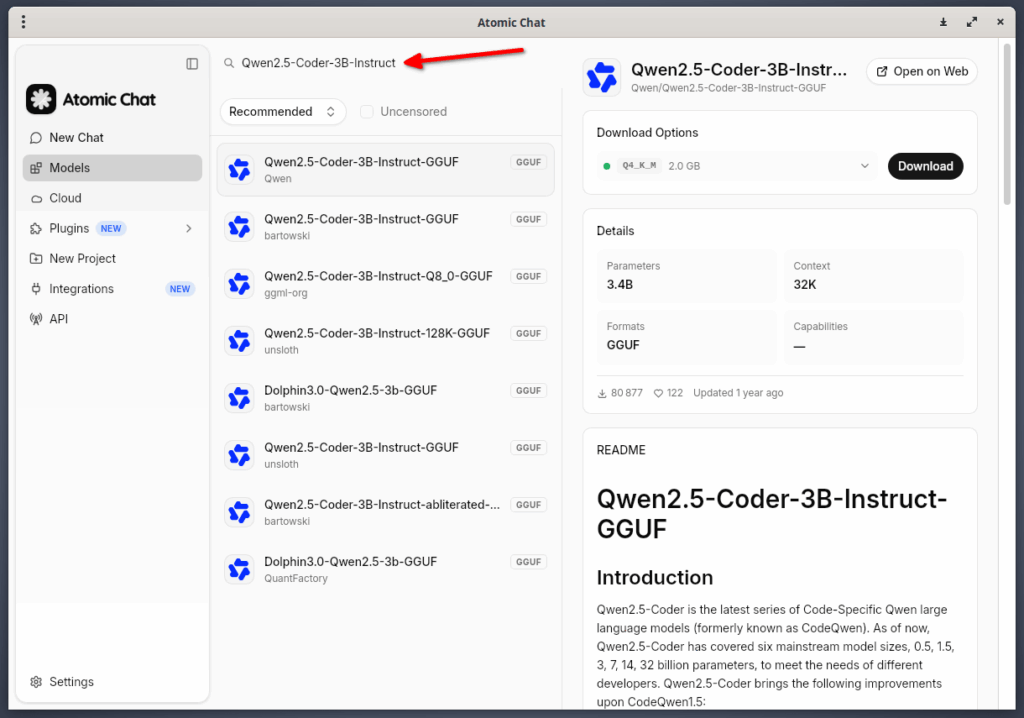Expand the Plugins submenu chevron

(189, 229)
